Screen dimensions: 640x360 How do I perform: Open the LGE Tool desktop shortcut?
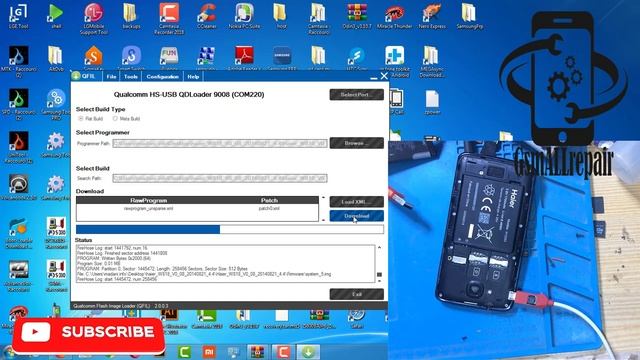(18, 16)
